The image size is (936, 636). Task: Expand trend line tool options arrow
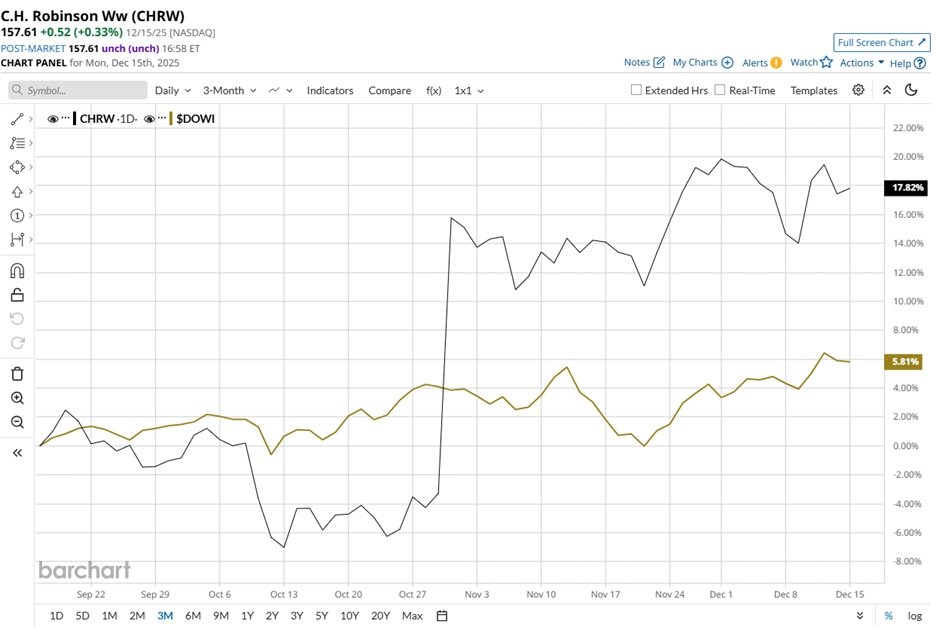[30, 119]
